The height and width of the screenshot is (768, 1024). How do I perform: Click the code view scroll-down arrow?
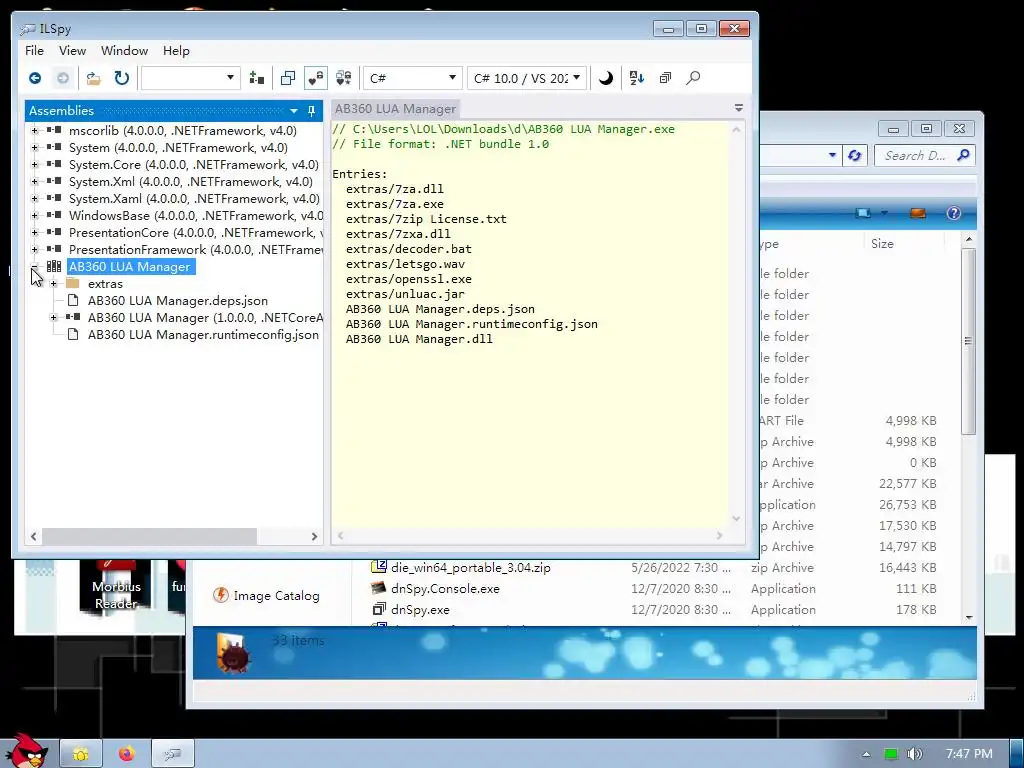point(736,519)
